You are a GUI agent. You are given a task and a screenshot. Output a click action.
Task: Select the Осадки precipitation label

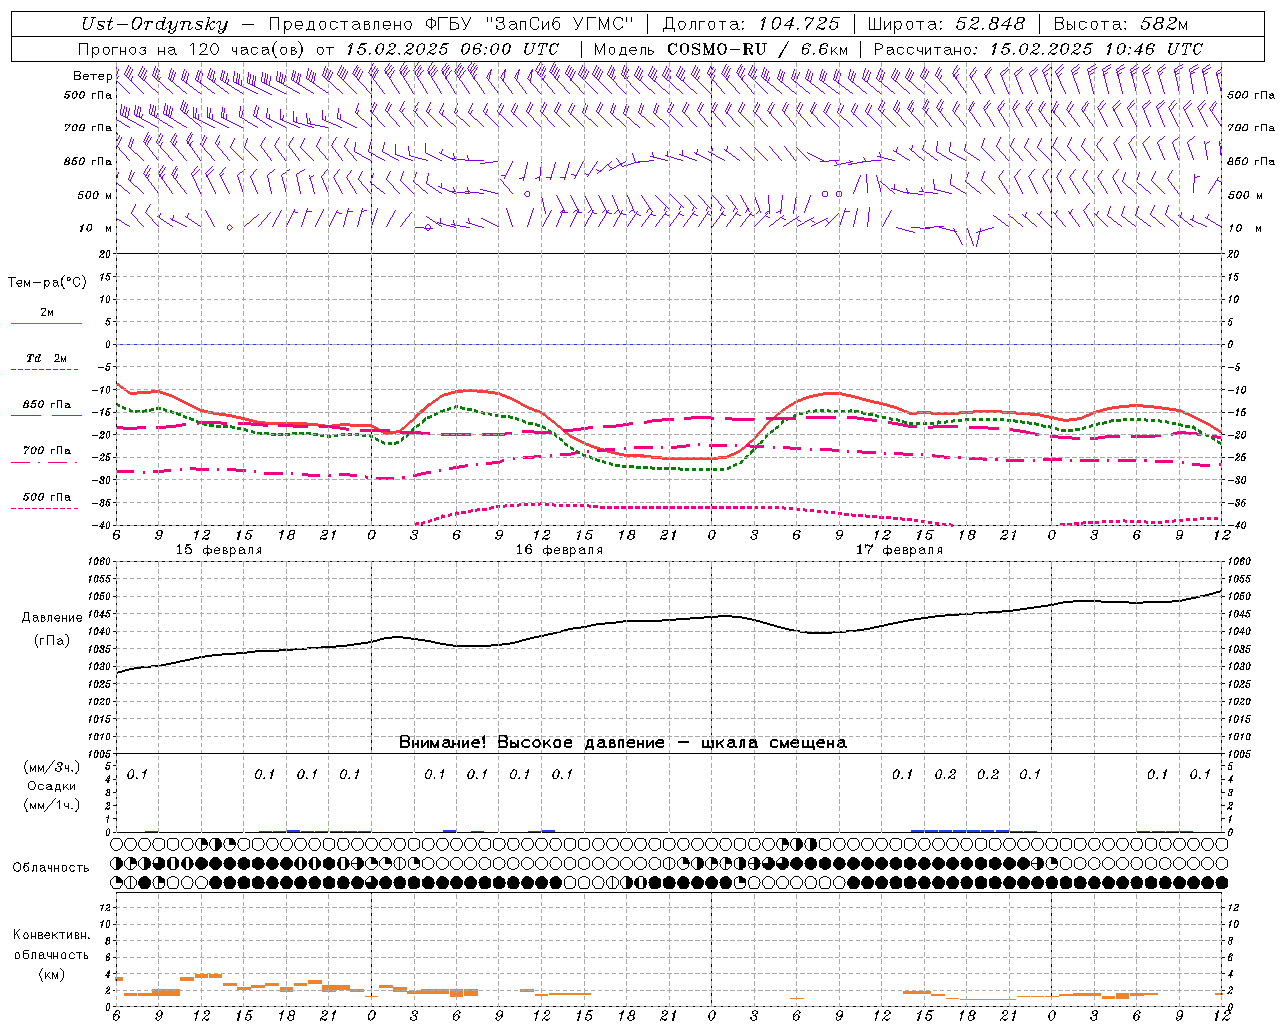pyautogui.click(x=51, y=786)
